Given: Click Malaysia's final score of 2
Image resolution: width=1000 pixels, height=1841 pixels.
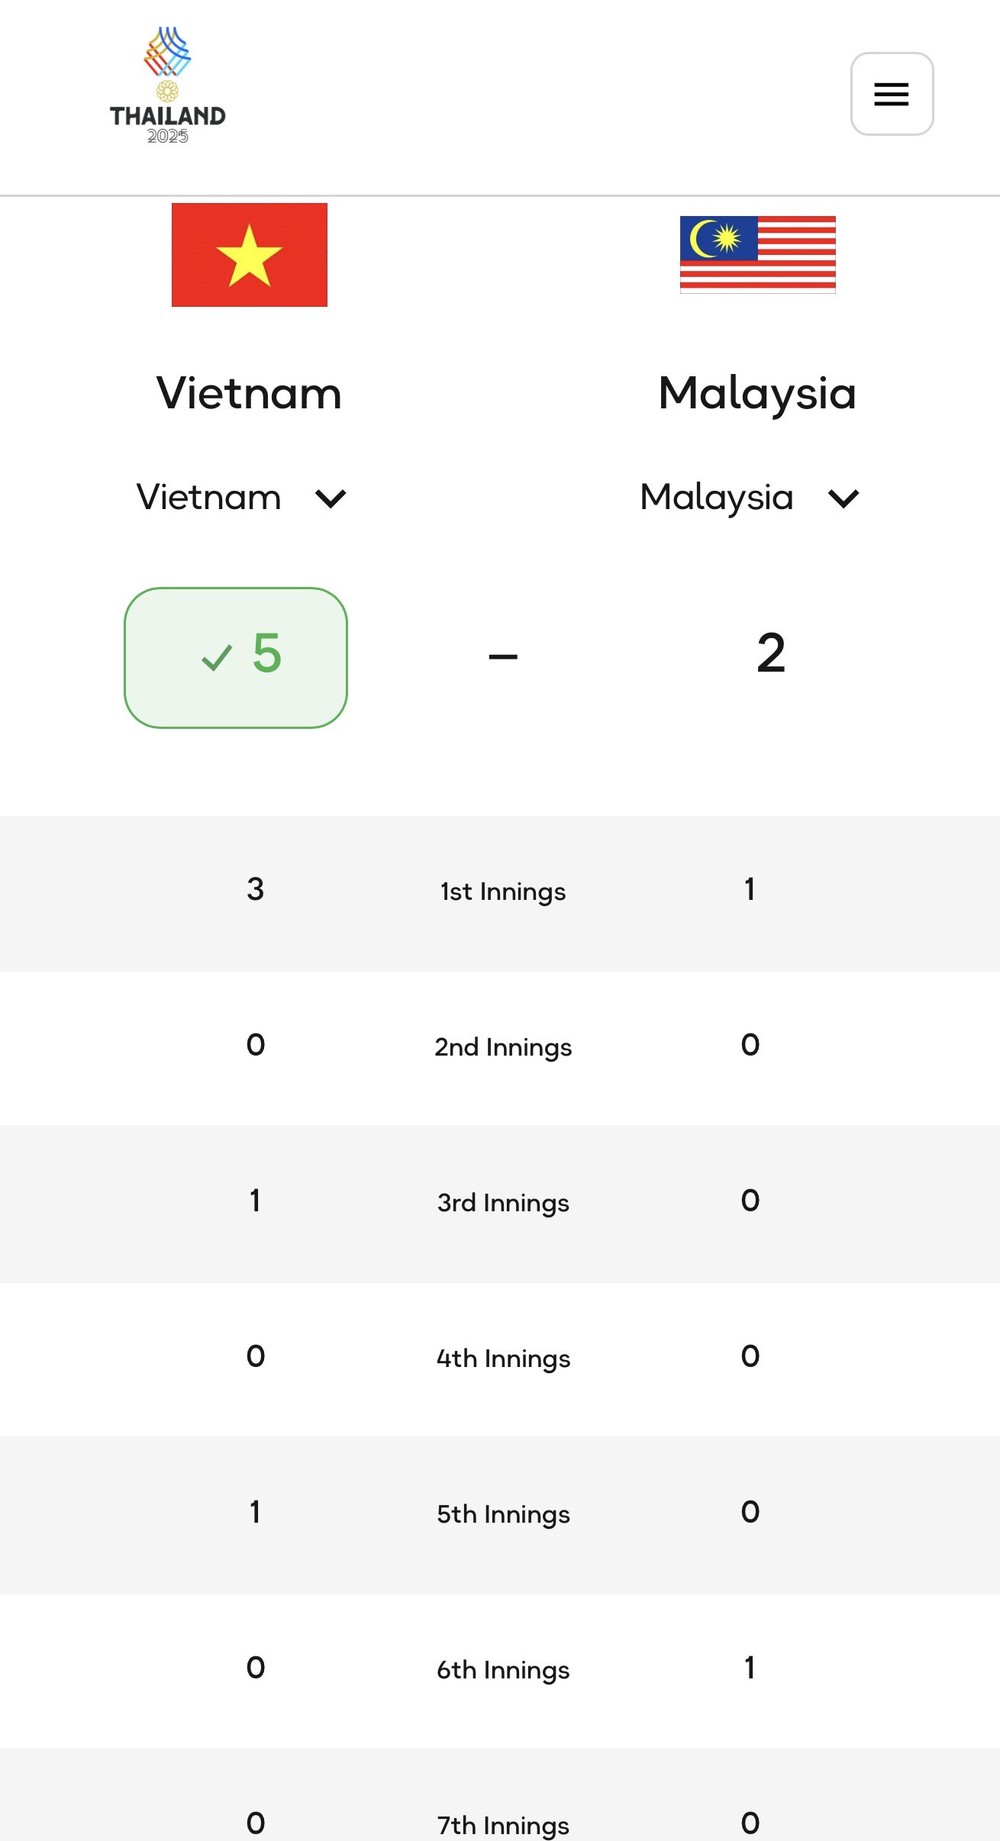Looking at the screenshot, I should [770, 654].
